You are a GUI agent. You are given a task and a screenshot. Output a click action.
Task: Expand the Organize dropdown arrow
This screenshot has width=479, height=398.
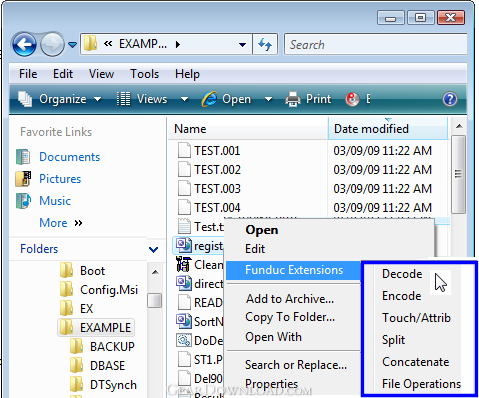pos(97,99)
